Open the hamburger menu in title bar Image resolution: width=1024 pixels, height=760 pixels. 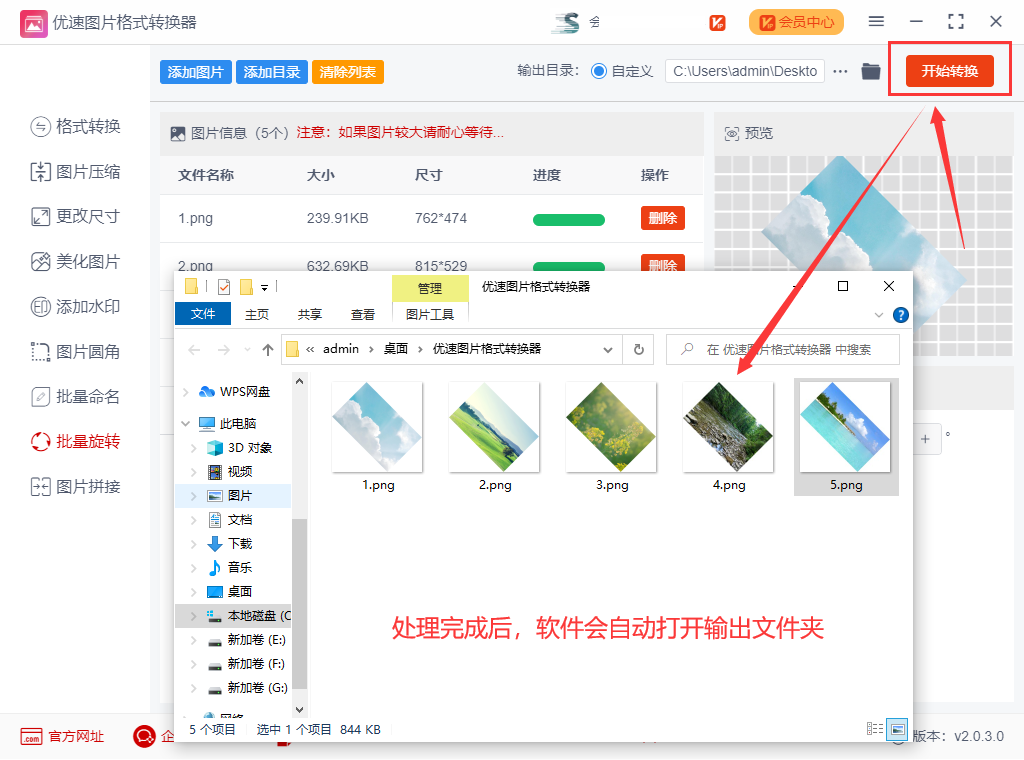876,21
